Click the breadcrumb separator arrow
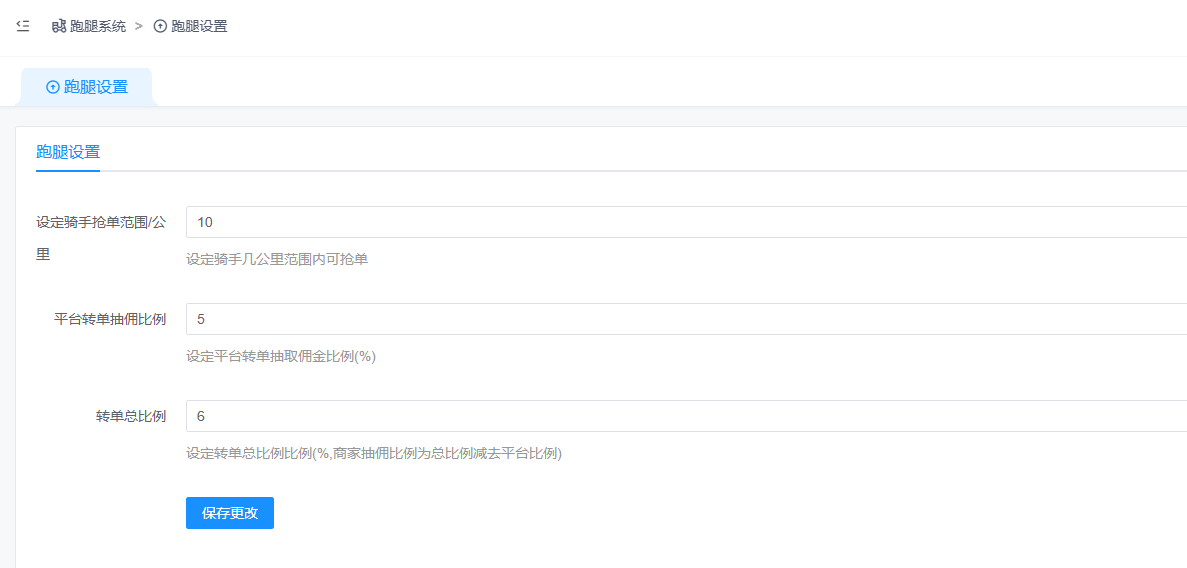Screen dimensions: 1187x568 point(139,26)
